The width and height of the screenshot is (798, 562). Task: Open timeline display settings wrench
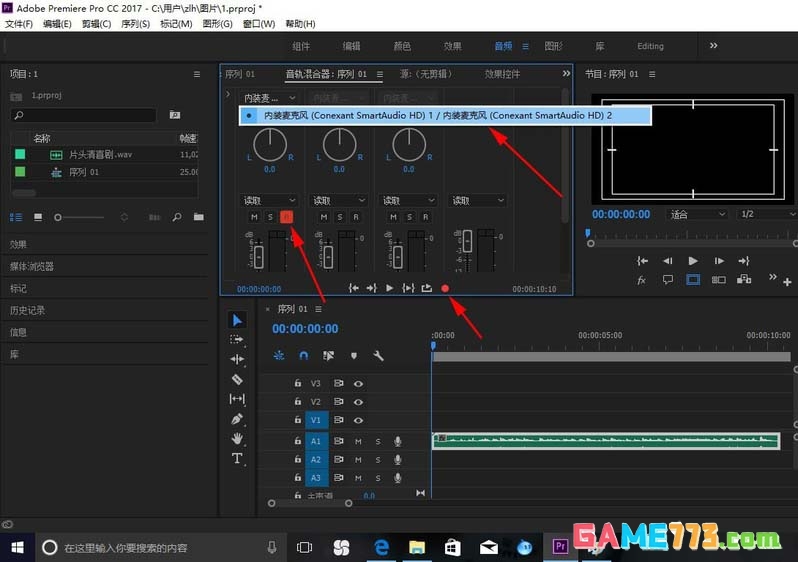(x=378, y=355)
